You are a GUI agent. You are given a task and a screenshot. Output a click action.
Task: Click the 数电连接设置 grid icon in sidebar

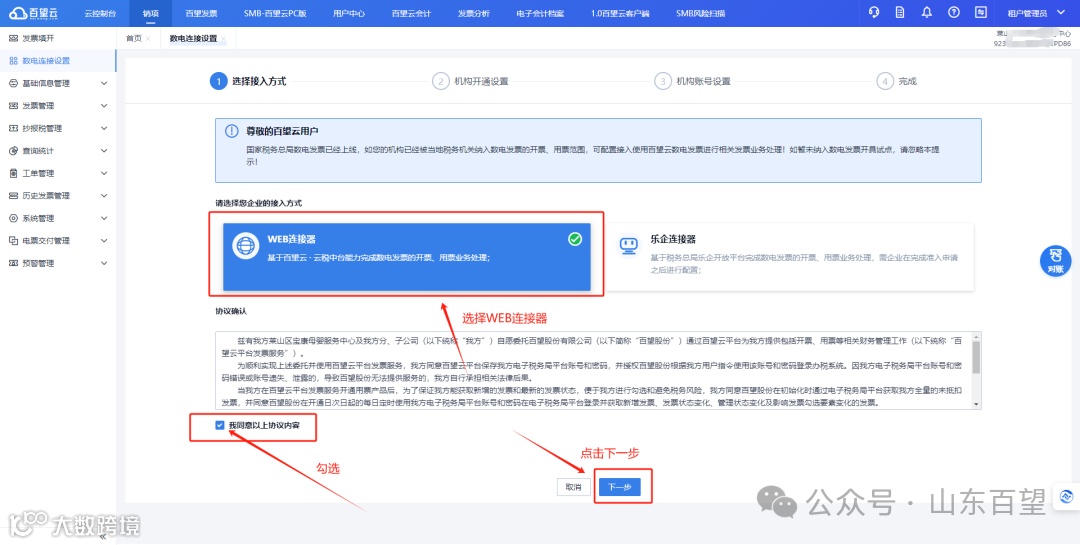[14, 61]
